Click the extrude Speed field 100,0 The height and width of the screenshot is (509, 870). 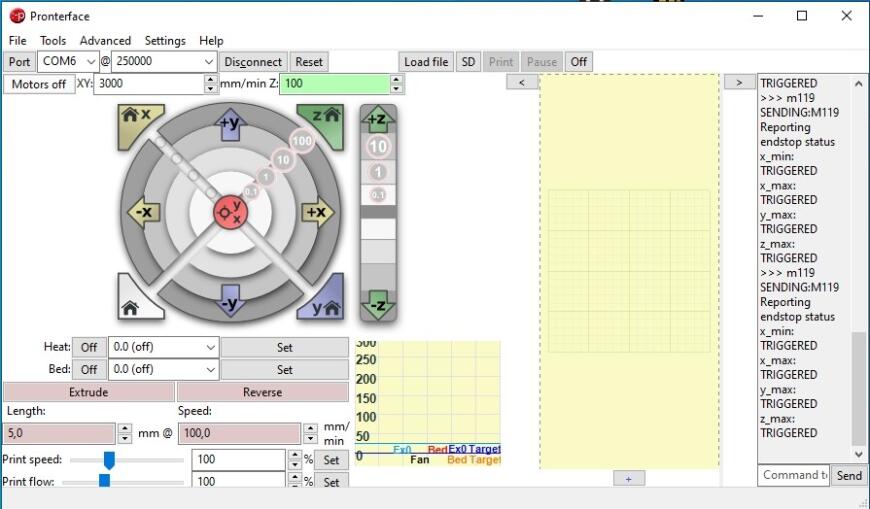240,434
